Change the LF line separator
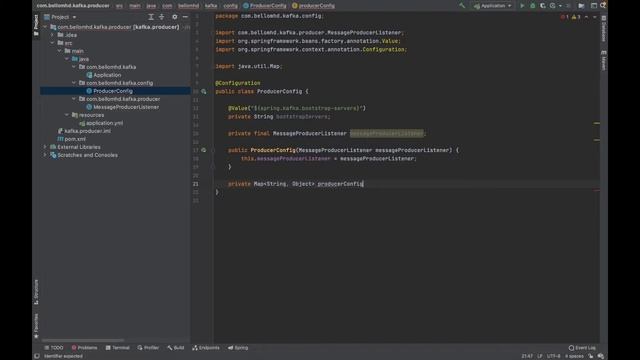This screenshot has width=640, height=360. coord(540,356)
